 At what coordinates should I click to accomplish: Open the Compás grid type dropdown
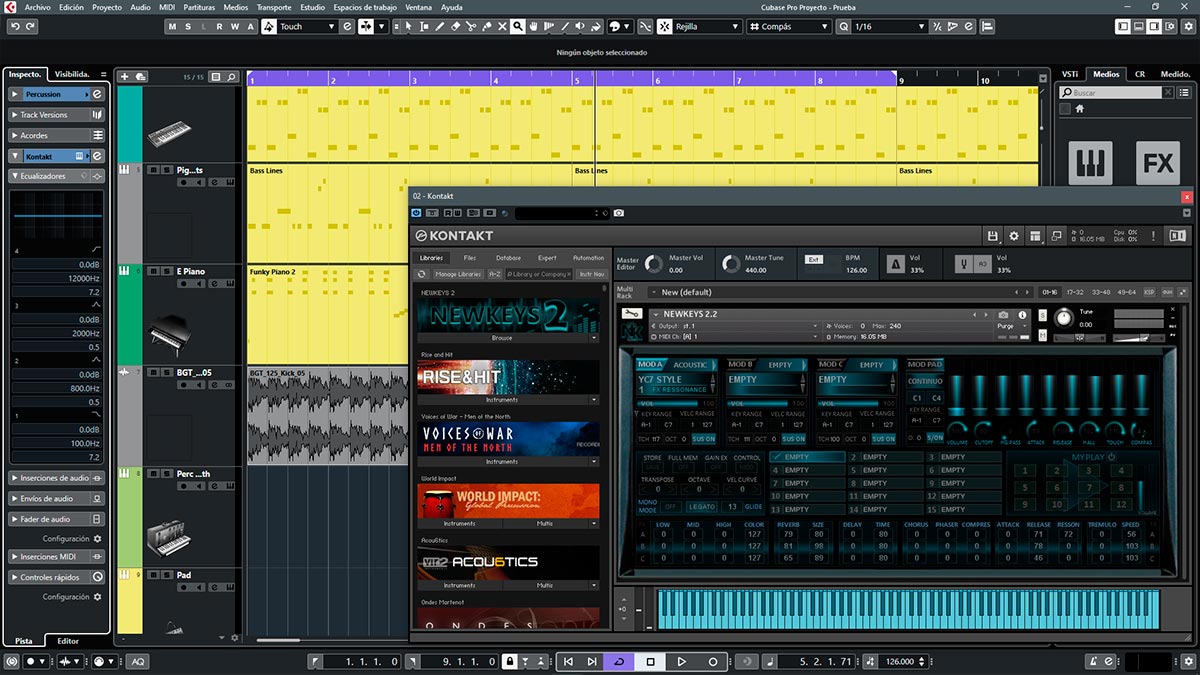tap(788, 26)
